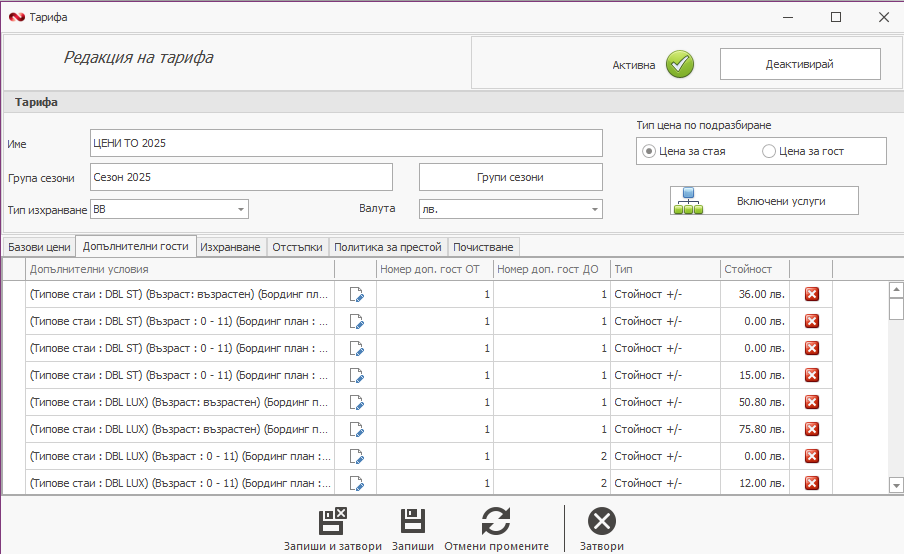The height and width of the screenshot is (554, 904).
Task: Open the Политика за престой tab
Action: coord(388,246)
